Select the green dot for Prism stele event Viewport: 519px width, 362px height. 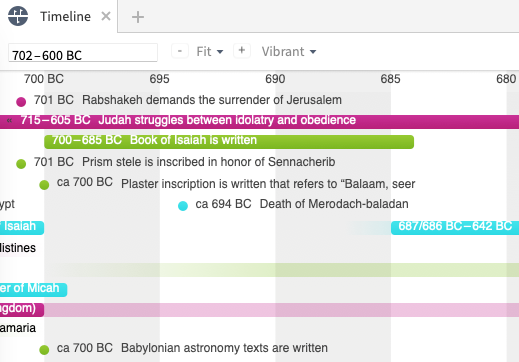[x=21, y=164]
